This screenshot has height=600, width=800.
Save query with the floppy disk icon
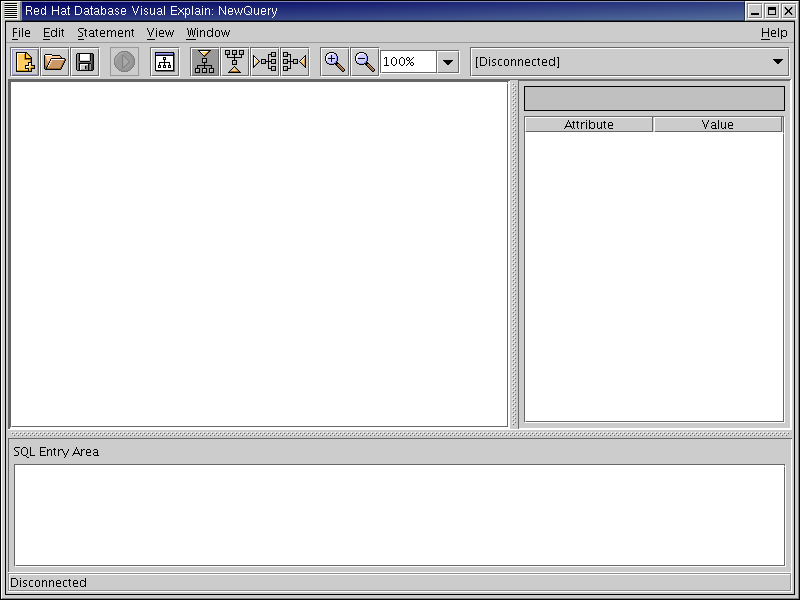click(85, 62)
